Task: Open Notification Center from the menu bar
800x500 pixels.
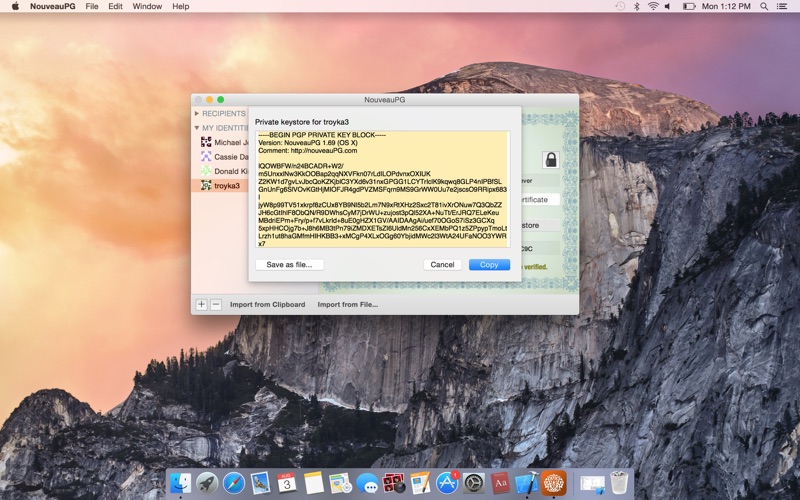Action: point(782,6)
